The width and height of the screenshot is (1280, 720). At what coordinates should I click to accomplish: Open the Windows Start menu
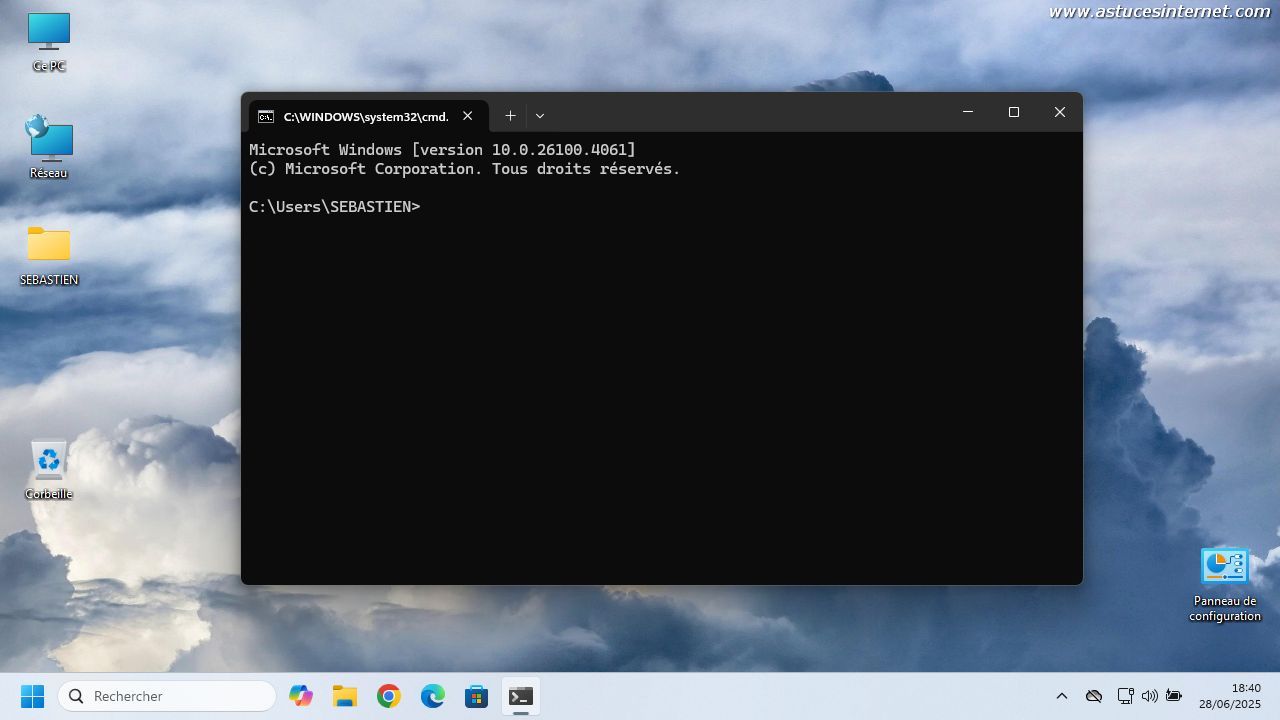[x=33, y=696]
